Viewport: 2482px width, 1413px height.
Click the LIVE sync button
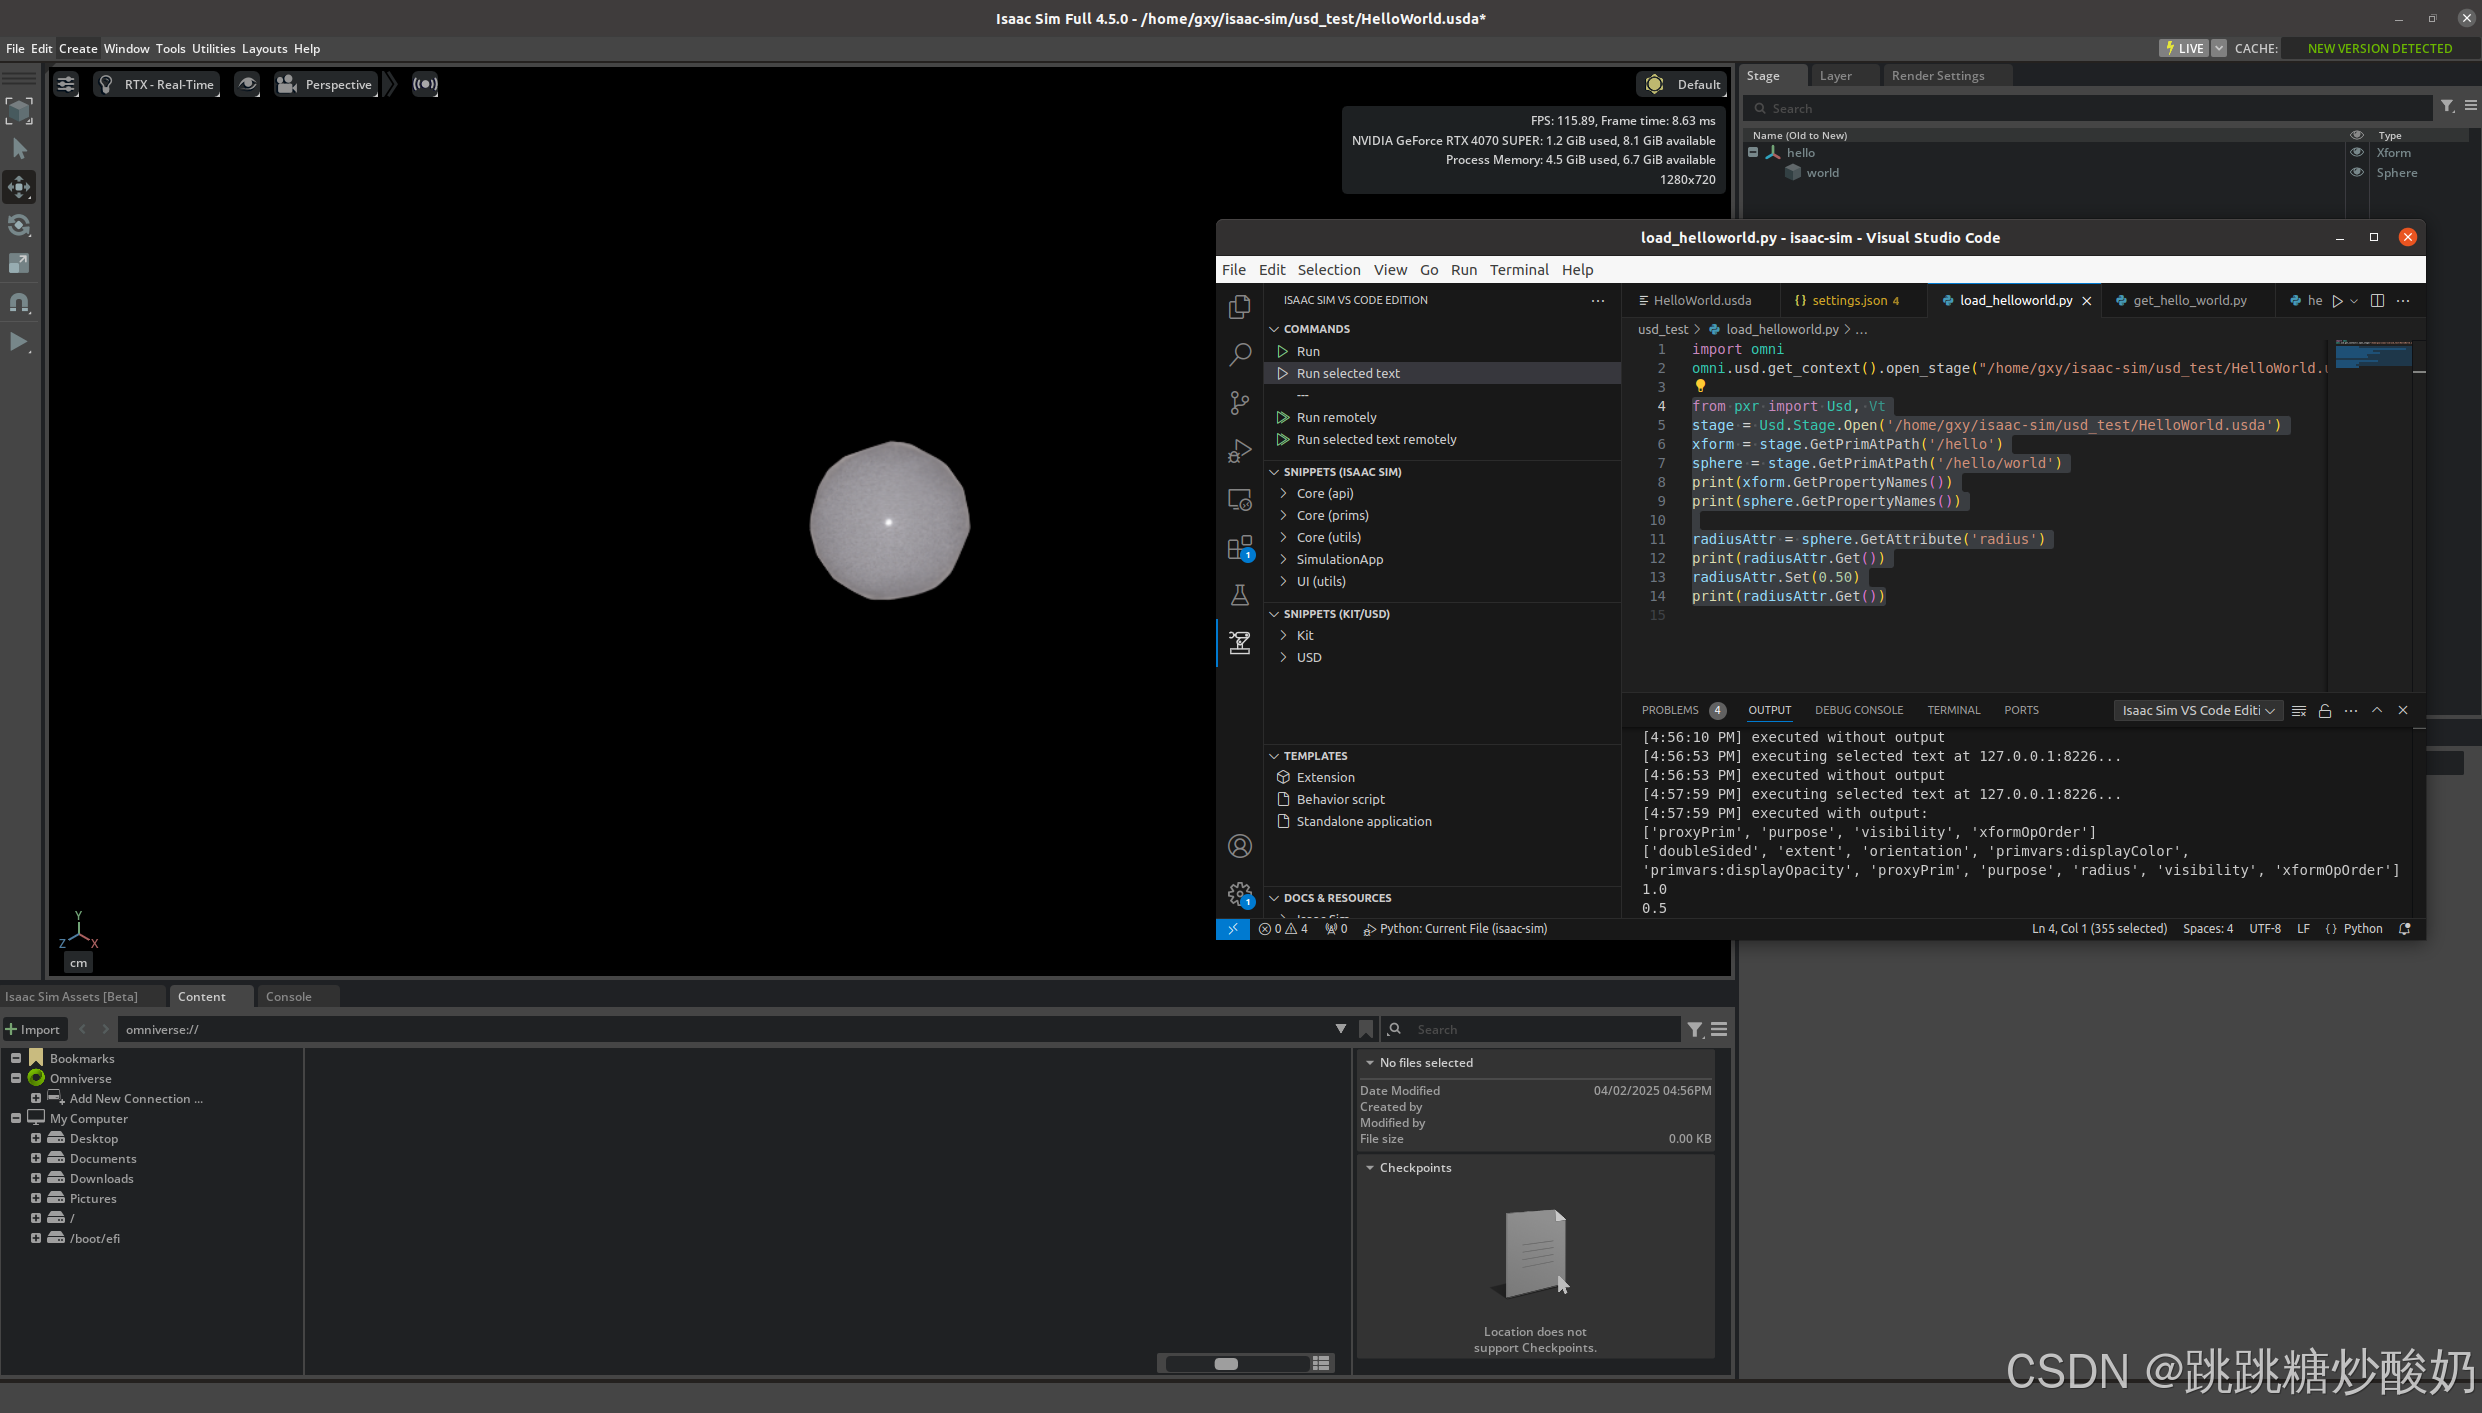2184,48
